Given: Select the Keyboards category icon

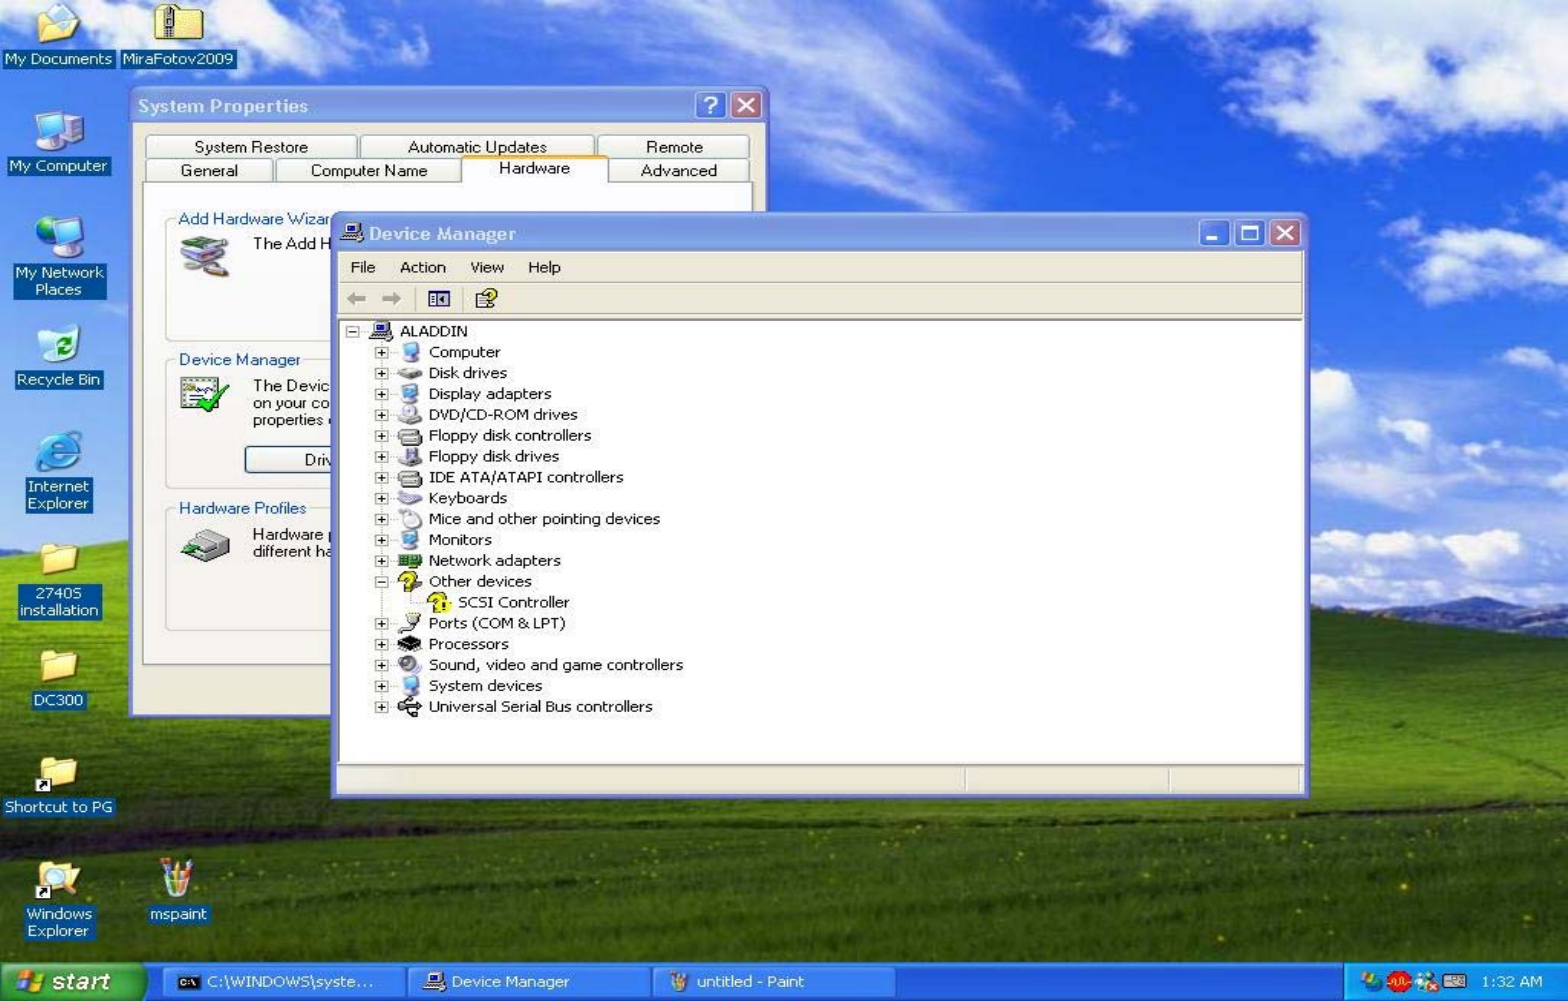Looking at the screenshot, I should pyautogui.click(x=410, y=498).
